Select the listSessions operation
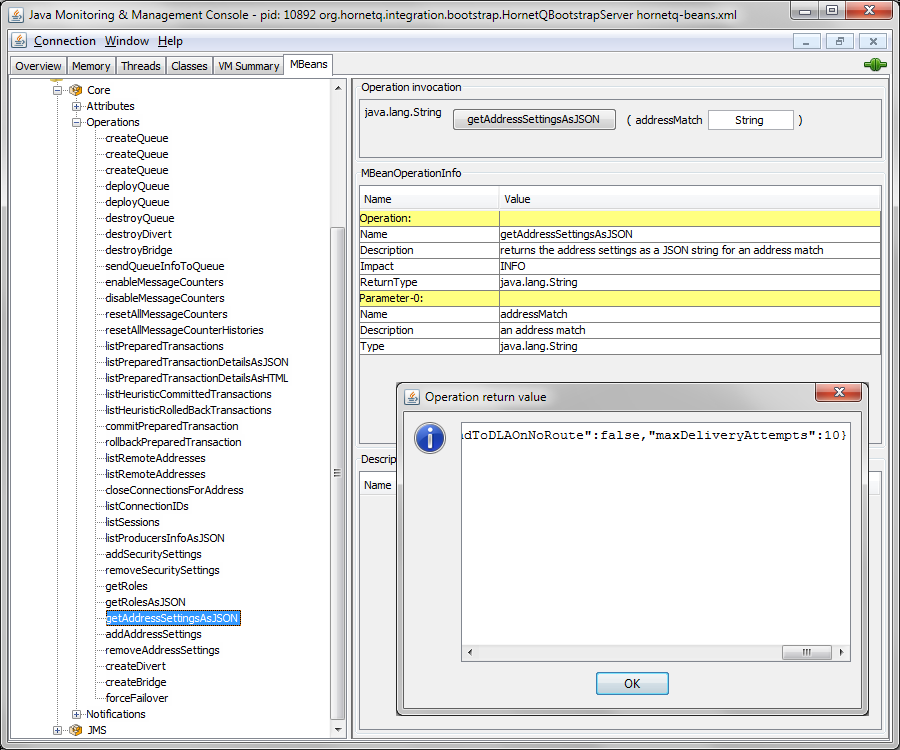Viewport: 900px width, 750px height. pos(133,522)
